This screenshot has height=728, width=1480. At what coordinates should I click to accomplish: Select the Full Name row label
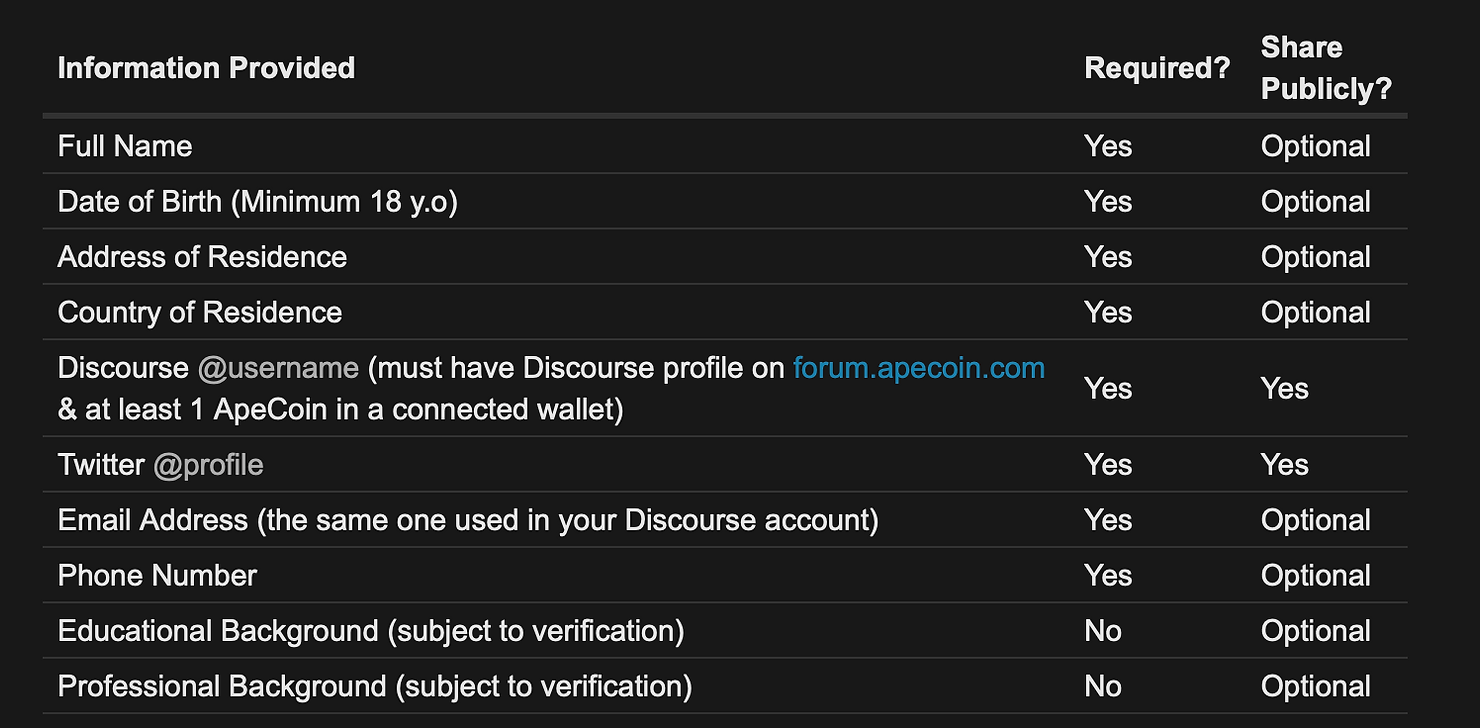[125, 146]
